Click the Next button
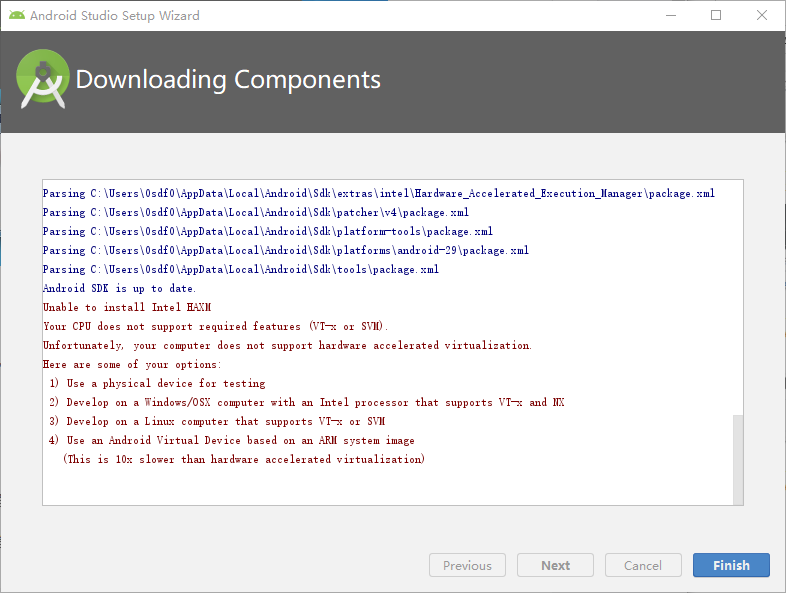 pyautogui.click(x=555, y=565)
